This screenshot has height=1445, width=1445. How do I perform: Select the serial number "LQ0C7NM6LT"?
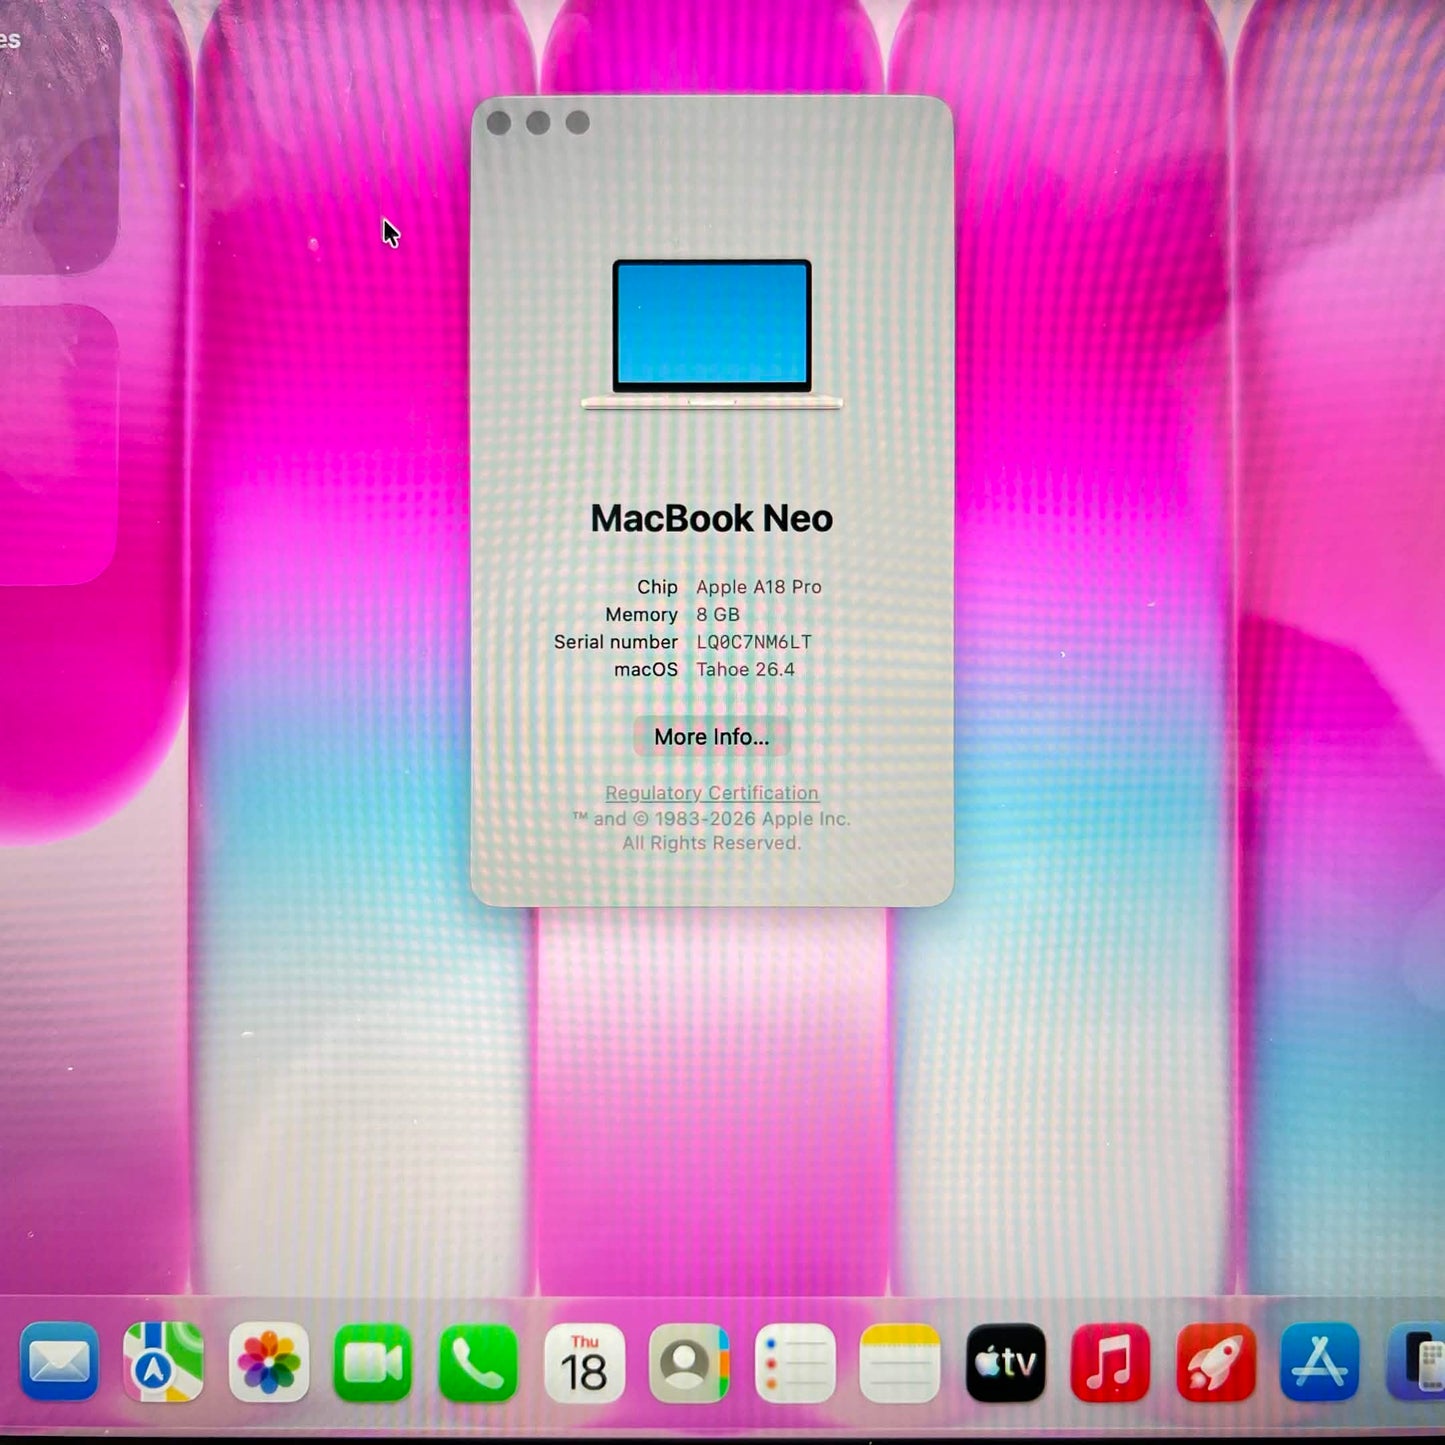coord(754,642)
